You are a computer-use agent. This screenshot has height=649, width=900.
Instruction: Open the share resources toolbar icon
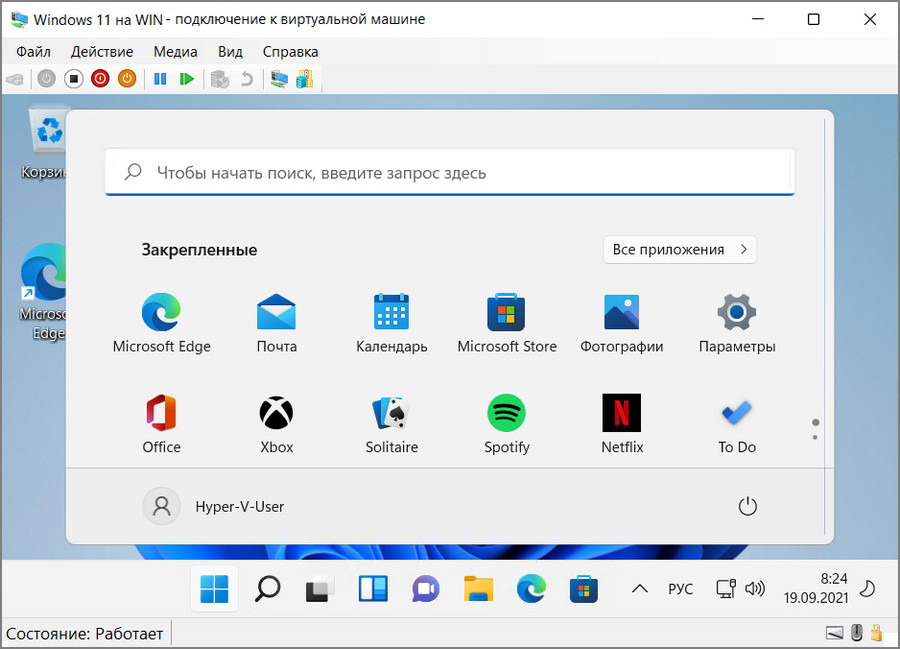[x=305, y=79]
